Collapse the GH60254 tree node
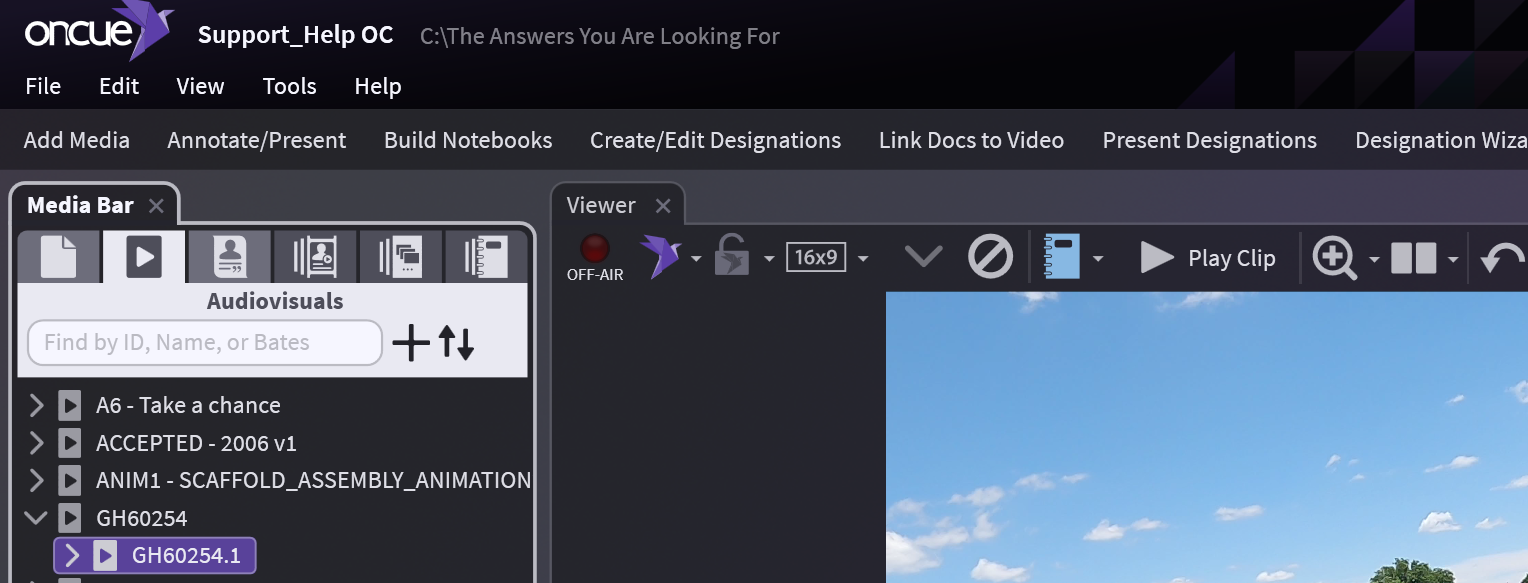The height and width of the screenshot is (583, 1528). (37, 518)
